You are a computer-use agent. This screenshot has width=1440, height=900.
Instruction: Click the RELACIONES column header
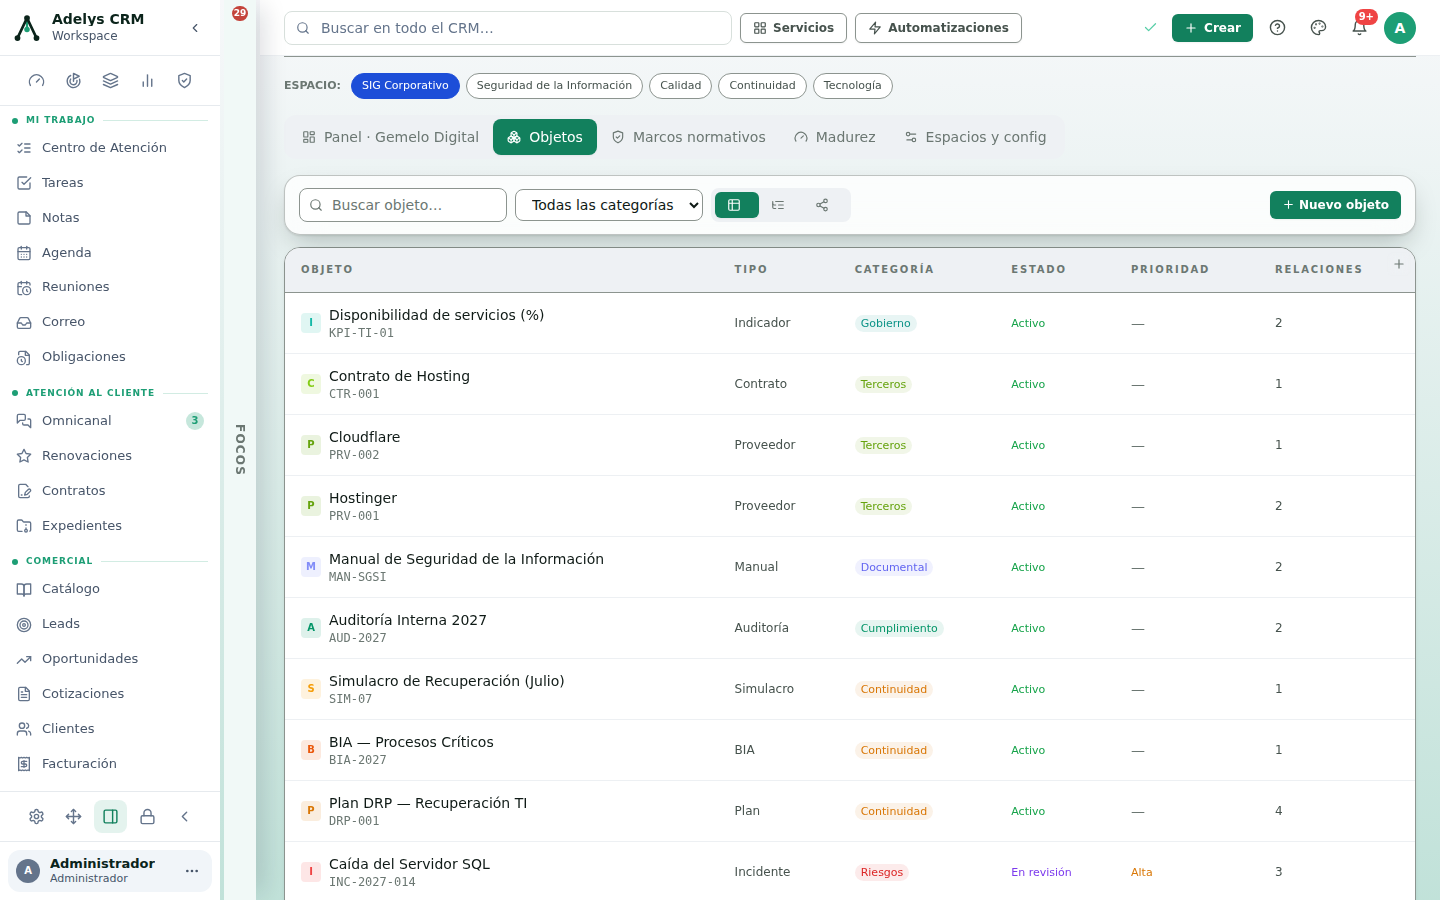[x=1318, y=270]
